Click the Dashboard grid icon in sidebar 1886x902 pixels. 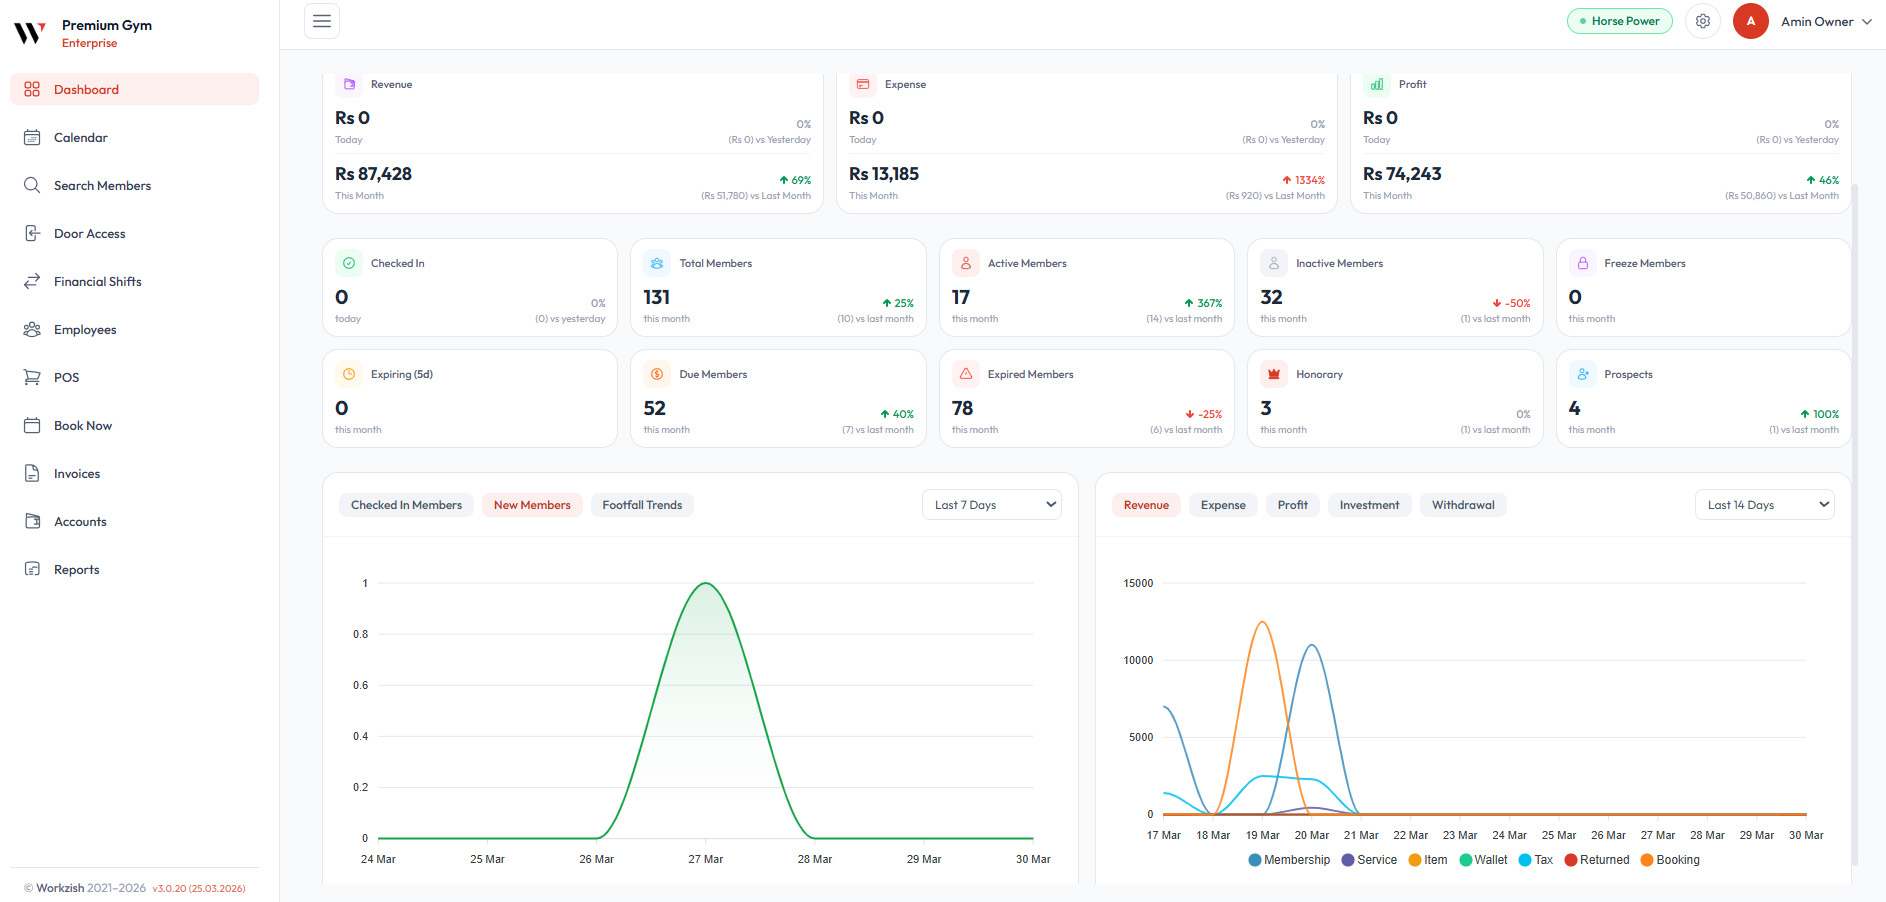(x=32, y=89)
